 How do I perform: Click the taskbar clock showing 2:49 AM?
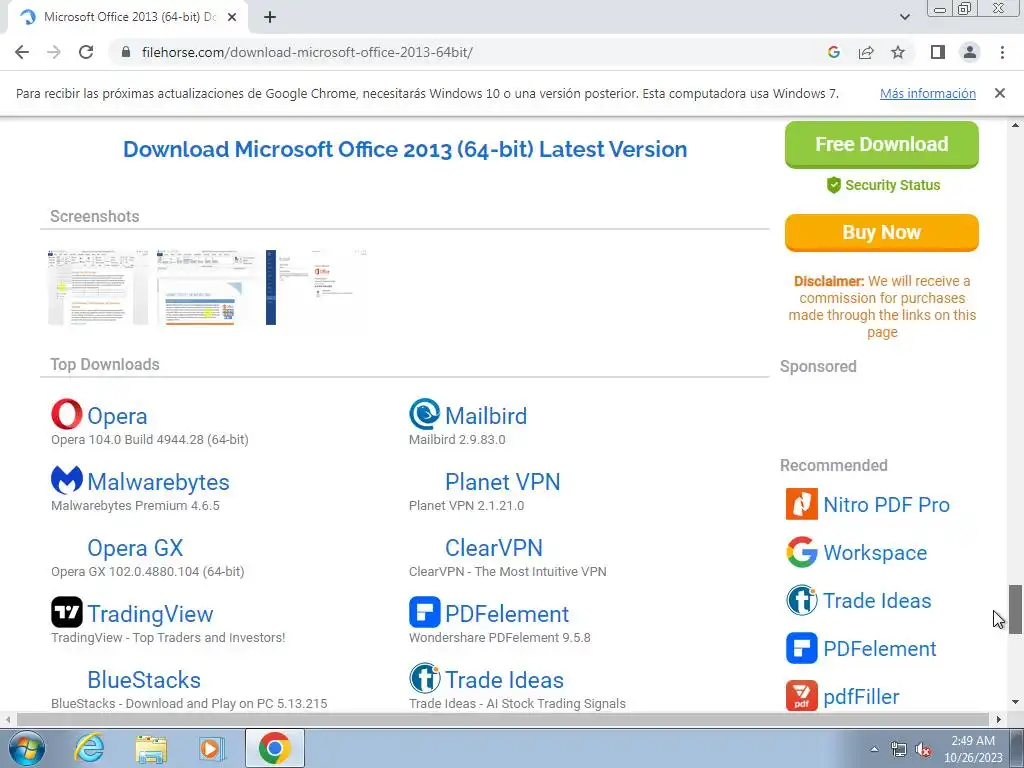[x=973, y=749]
